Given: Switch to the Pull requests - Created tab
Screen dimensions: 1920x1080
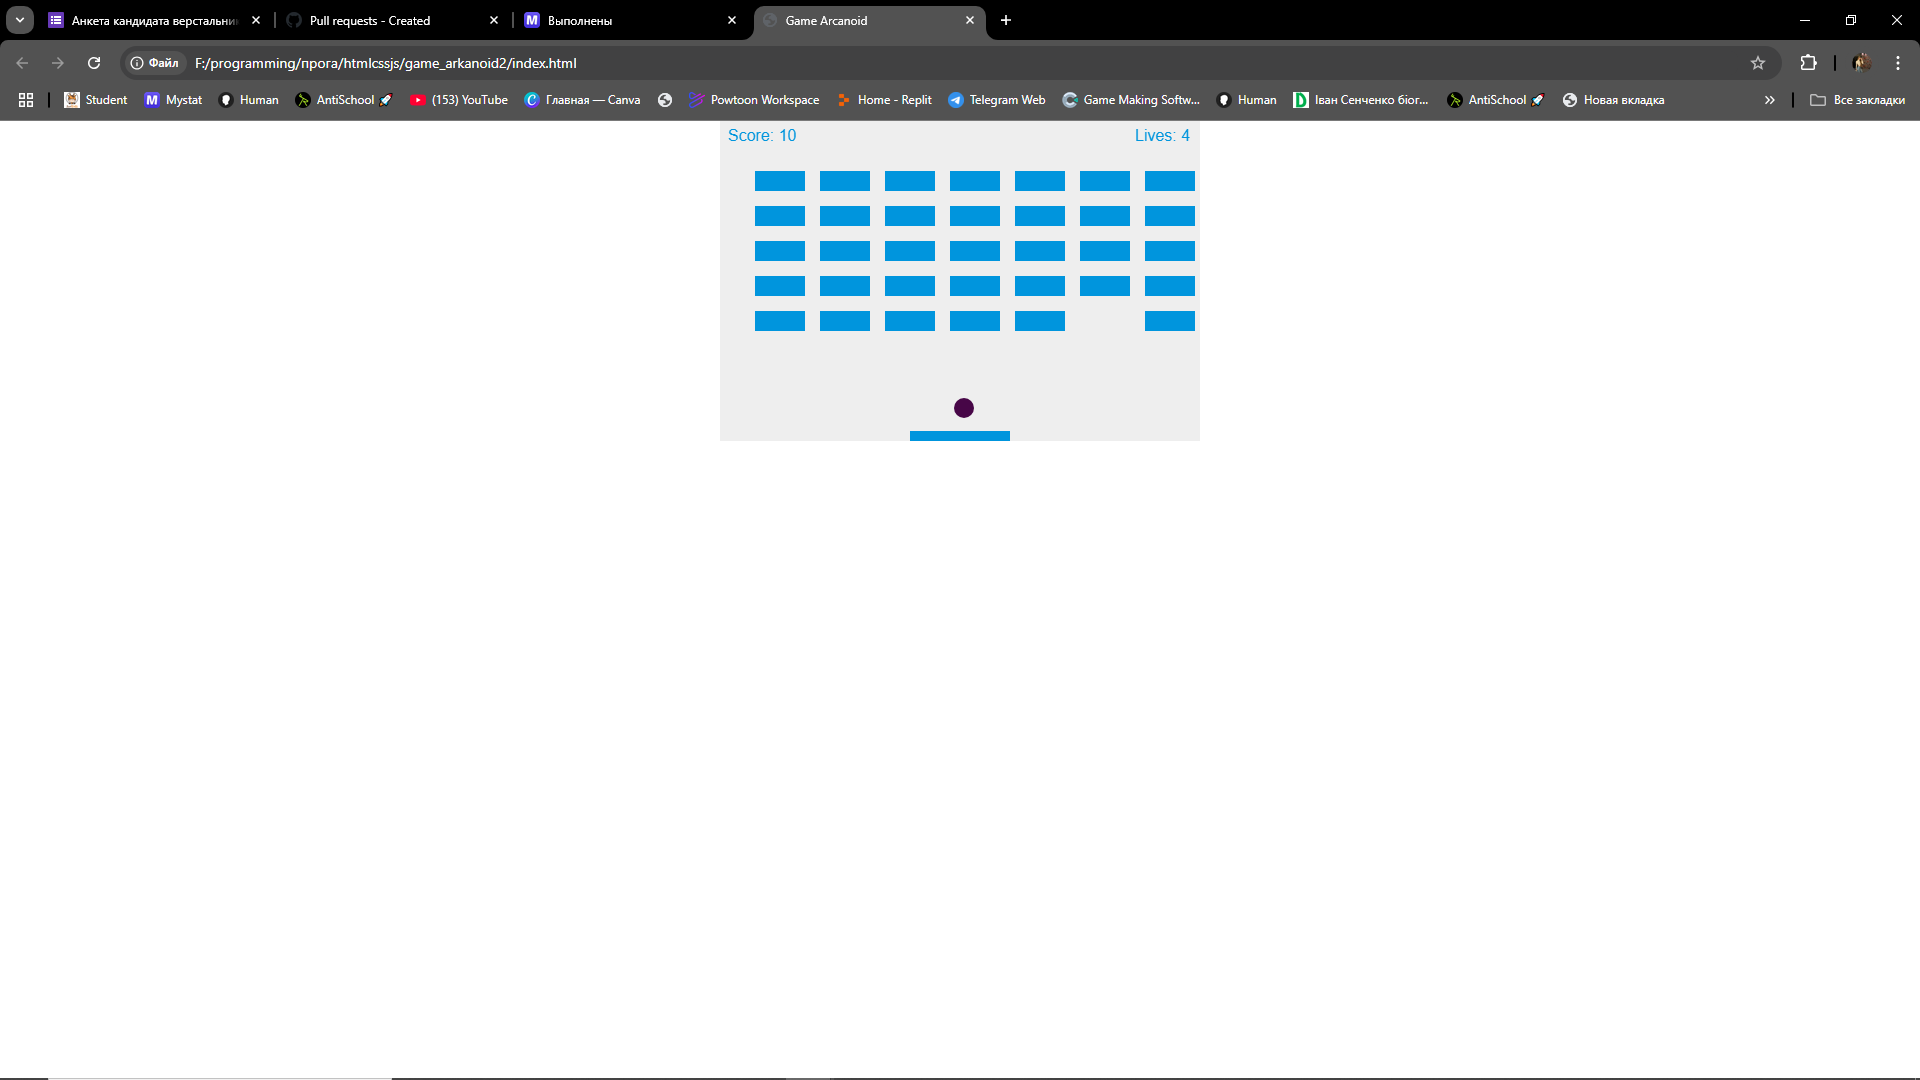Looking at the screenshot, I should click(x=392, y=20).
